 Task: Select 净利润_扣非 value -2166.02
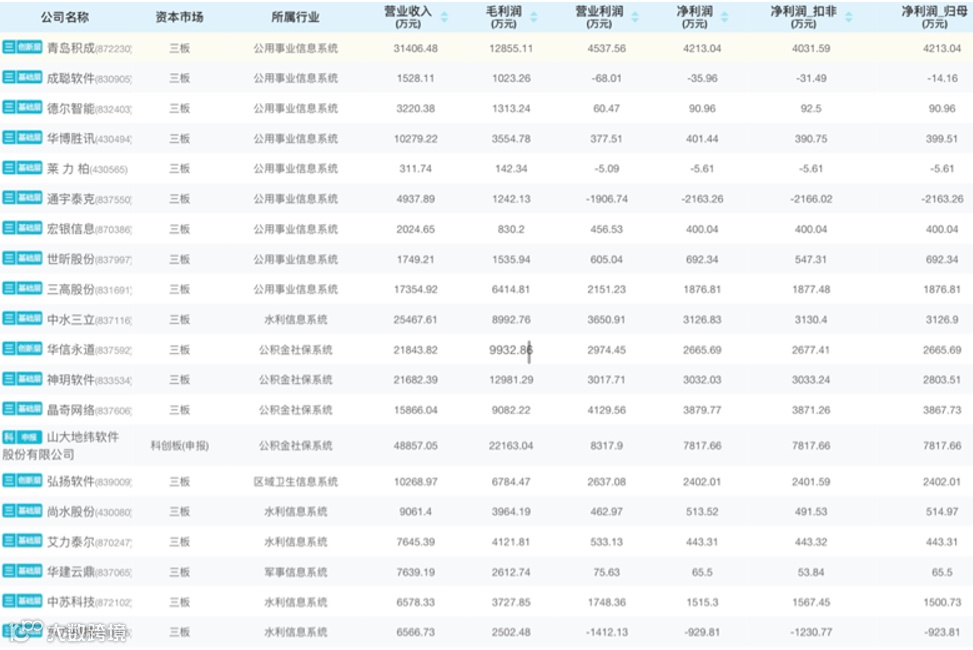pos(810,199)
